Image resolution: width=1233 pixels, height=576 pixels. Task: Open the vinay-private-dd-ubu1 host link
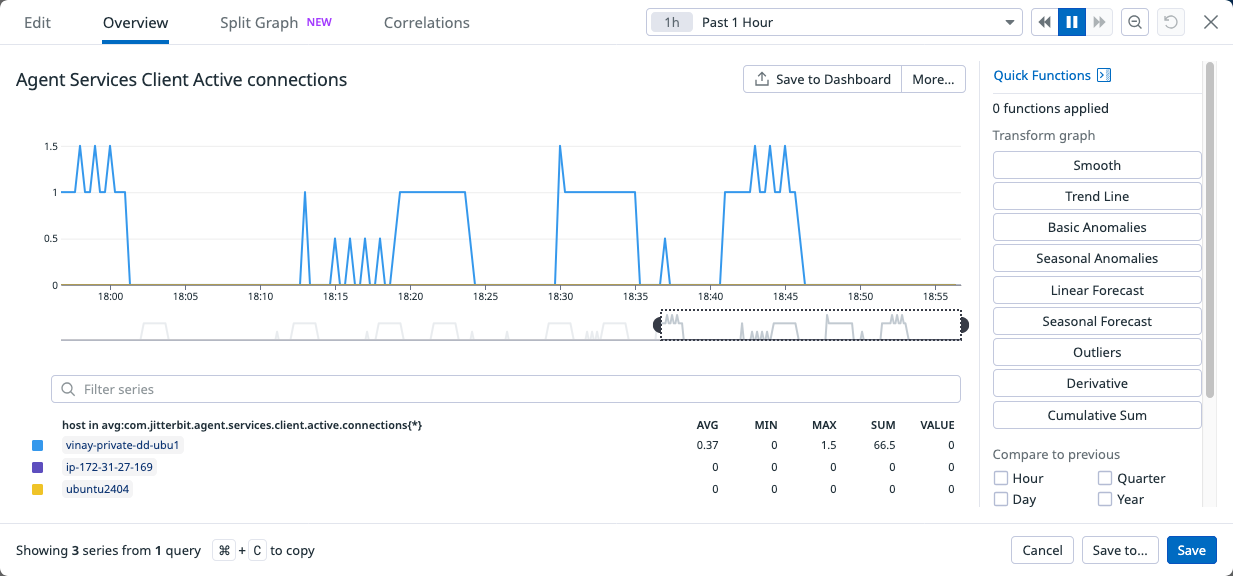click(x=120, y=445)
